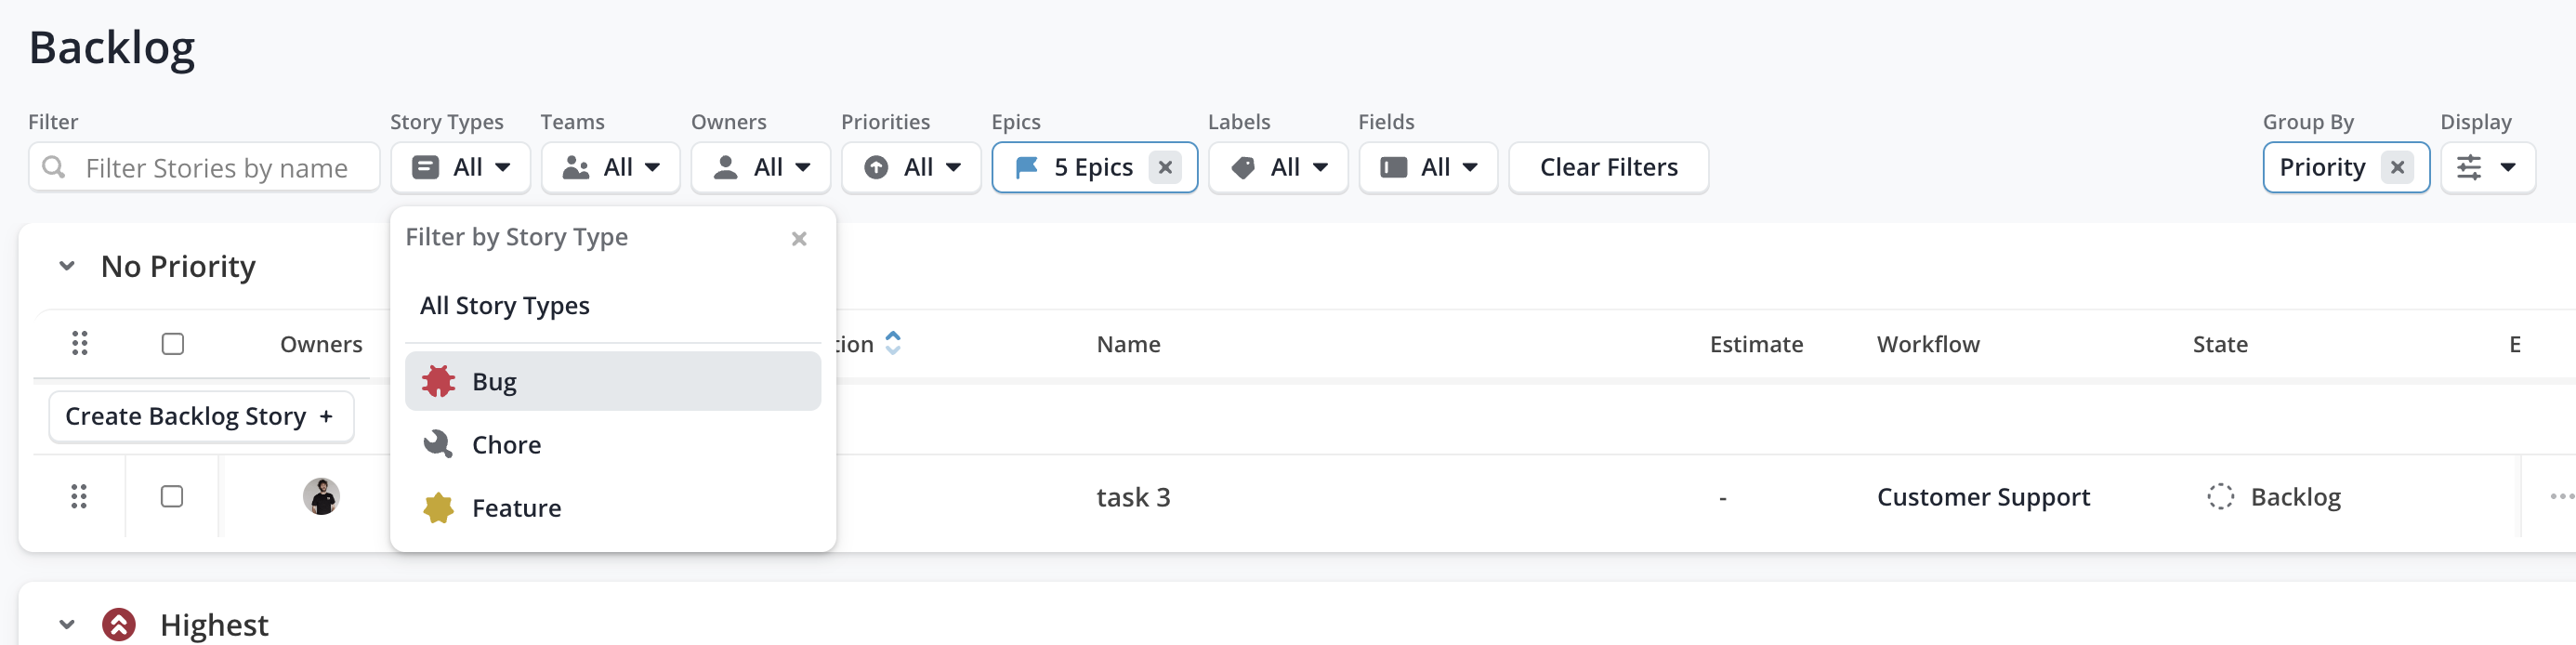The height and width of the screenshot is (645, 2576).
Task: Click the sort arrows in column header
Action: tap(893, 343)
